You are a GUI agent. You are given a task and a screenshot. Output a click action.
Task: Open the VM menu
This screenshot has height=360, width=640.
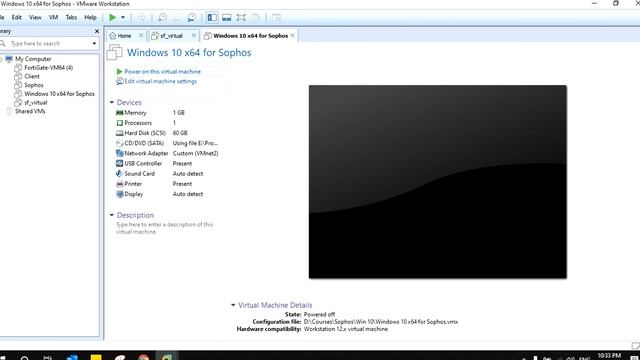pyautogui.click(x=53, y=17)
